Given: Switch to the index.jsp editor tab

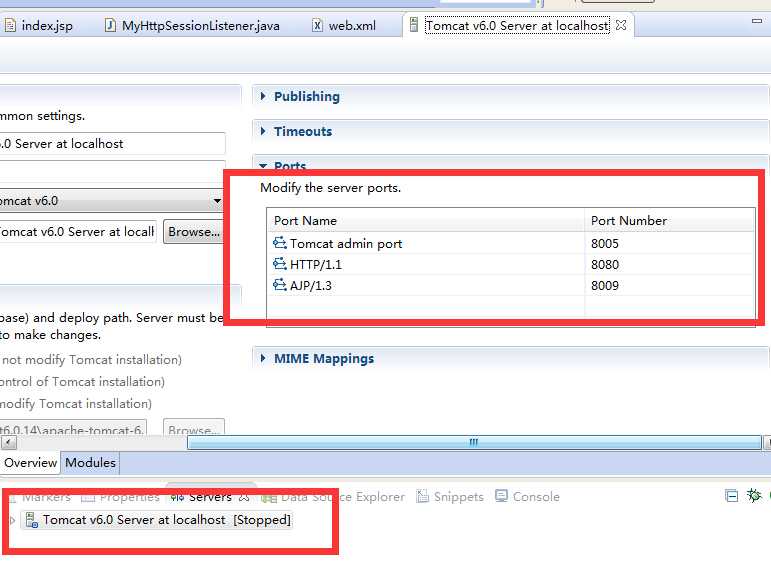Looking at the screenshot, I should (x=38, y=26).
